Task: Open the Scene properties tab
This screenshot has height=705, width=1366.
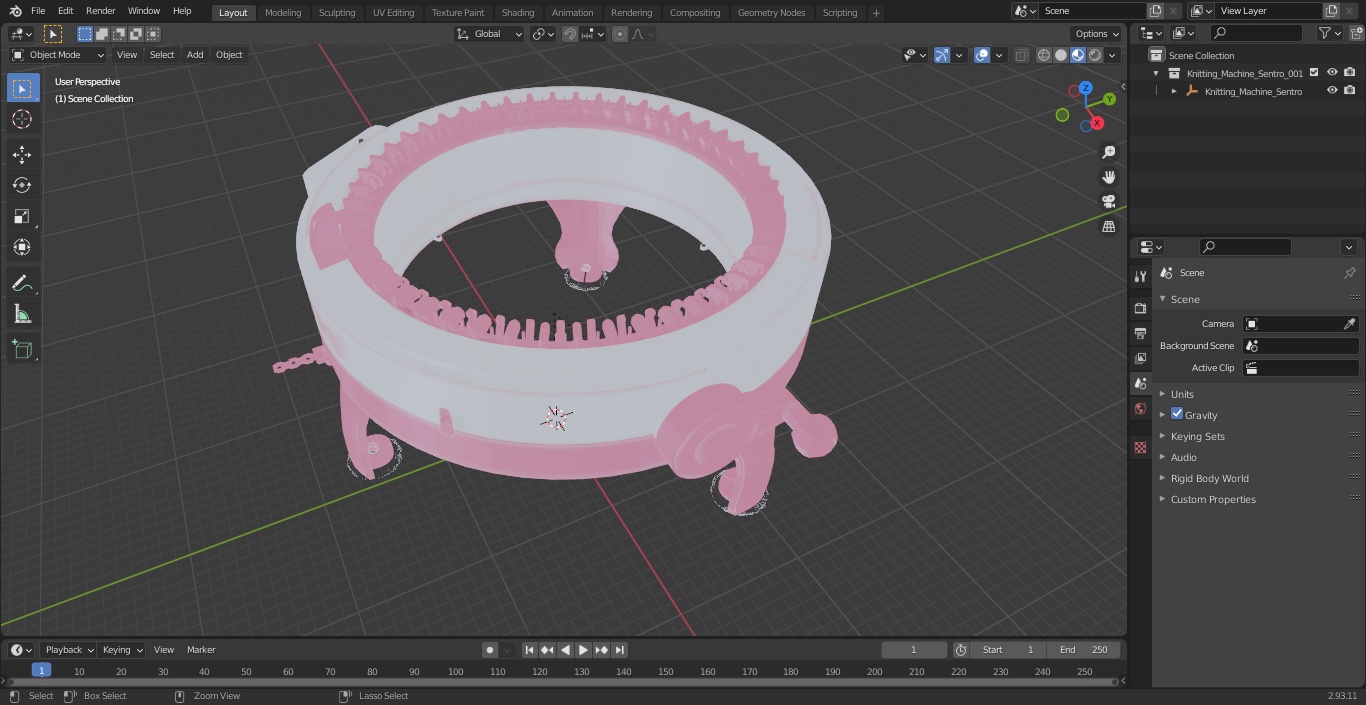Action: click(x=1140, y=383)
